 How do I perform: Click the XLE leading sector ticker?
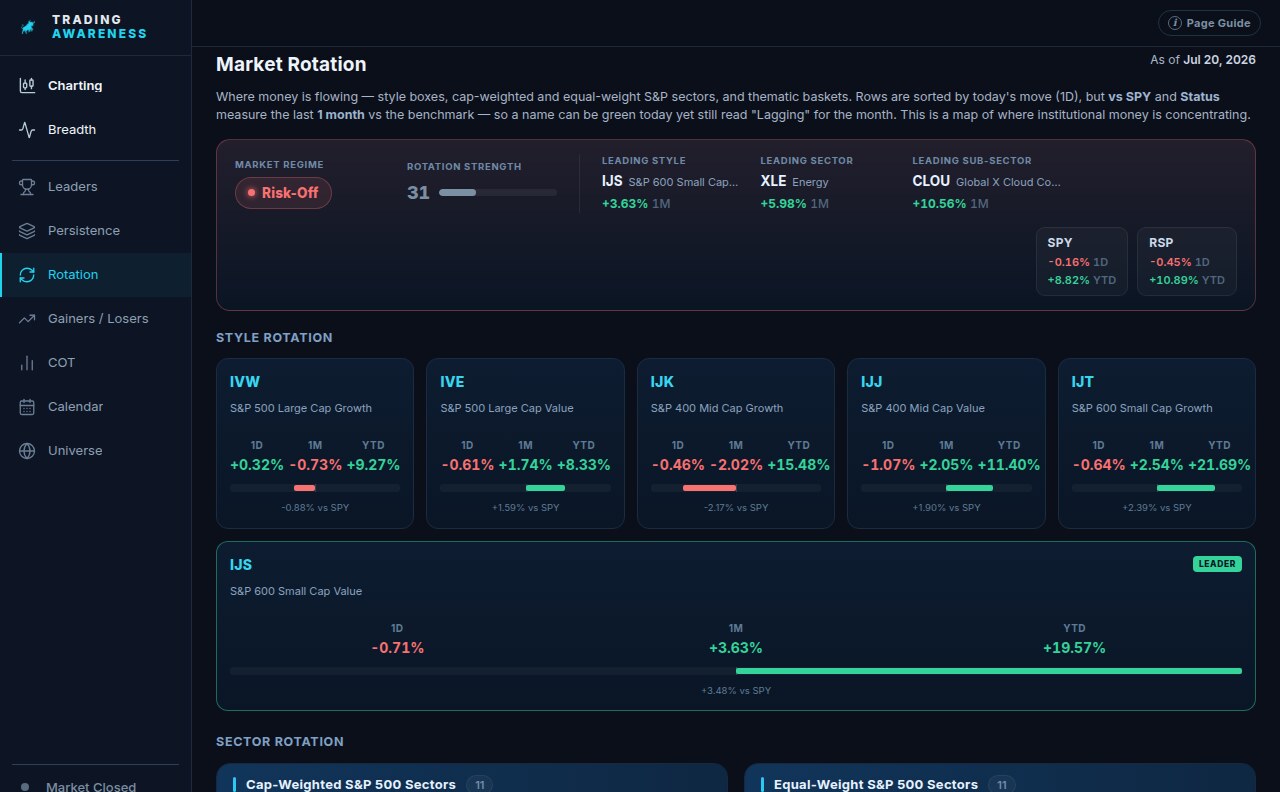click(x=773, y=181)
